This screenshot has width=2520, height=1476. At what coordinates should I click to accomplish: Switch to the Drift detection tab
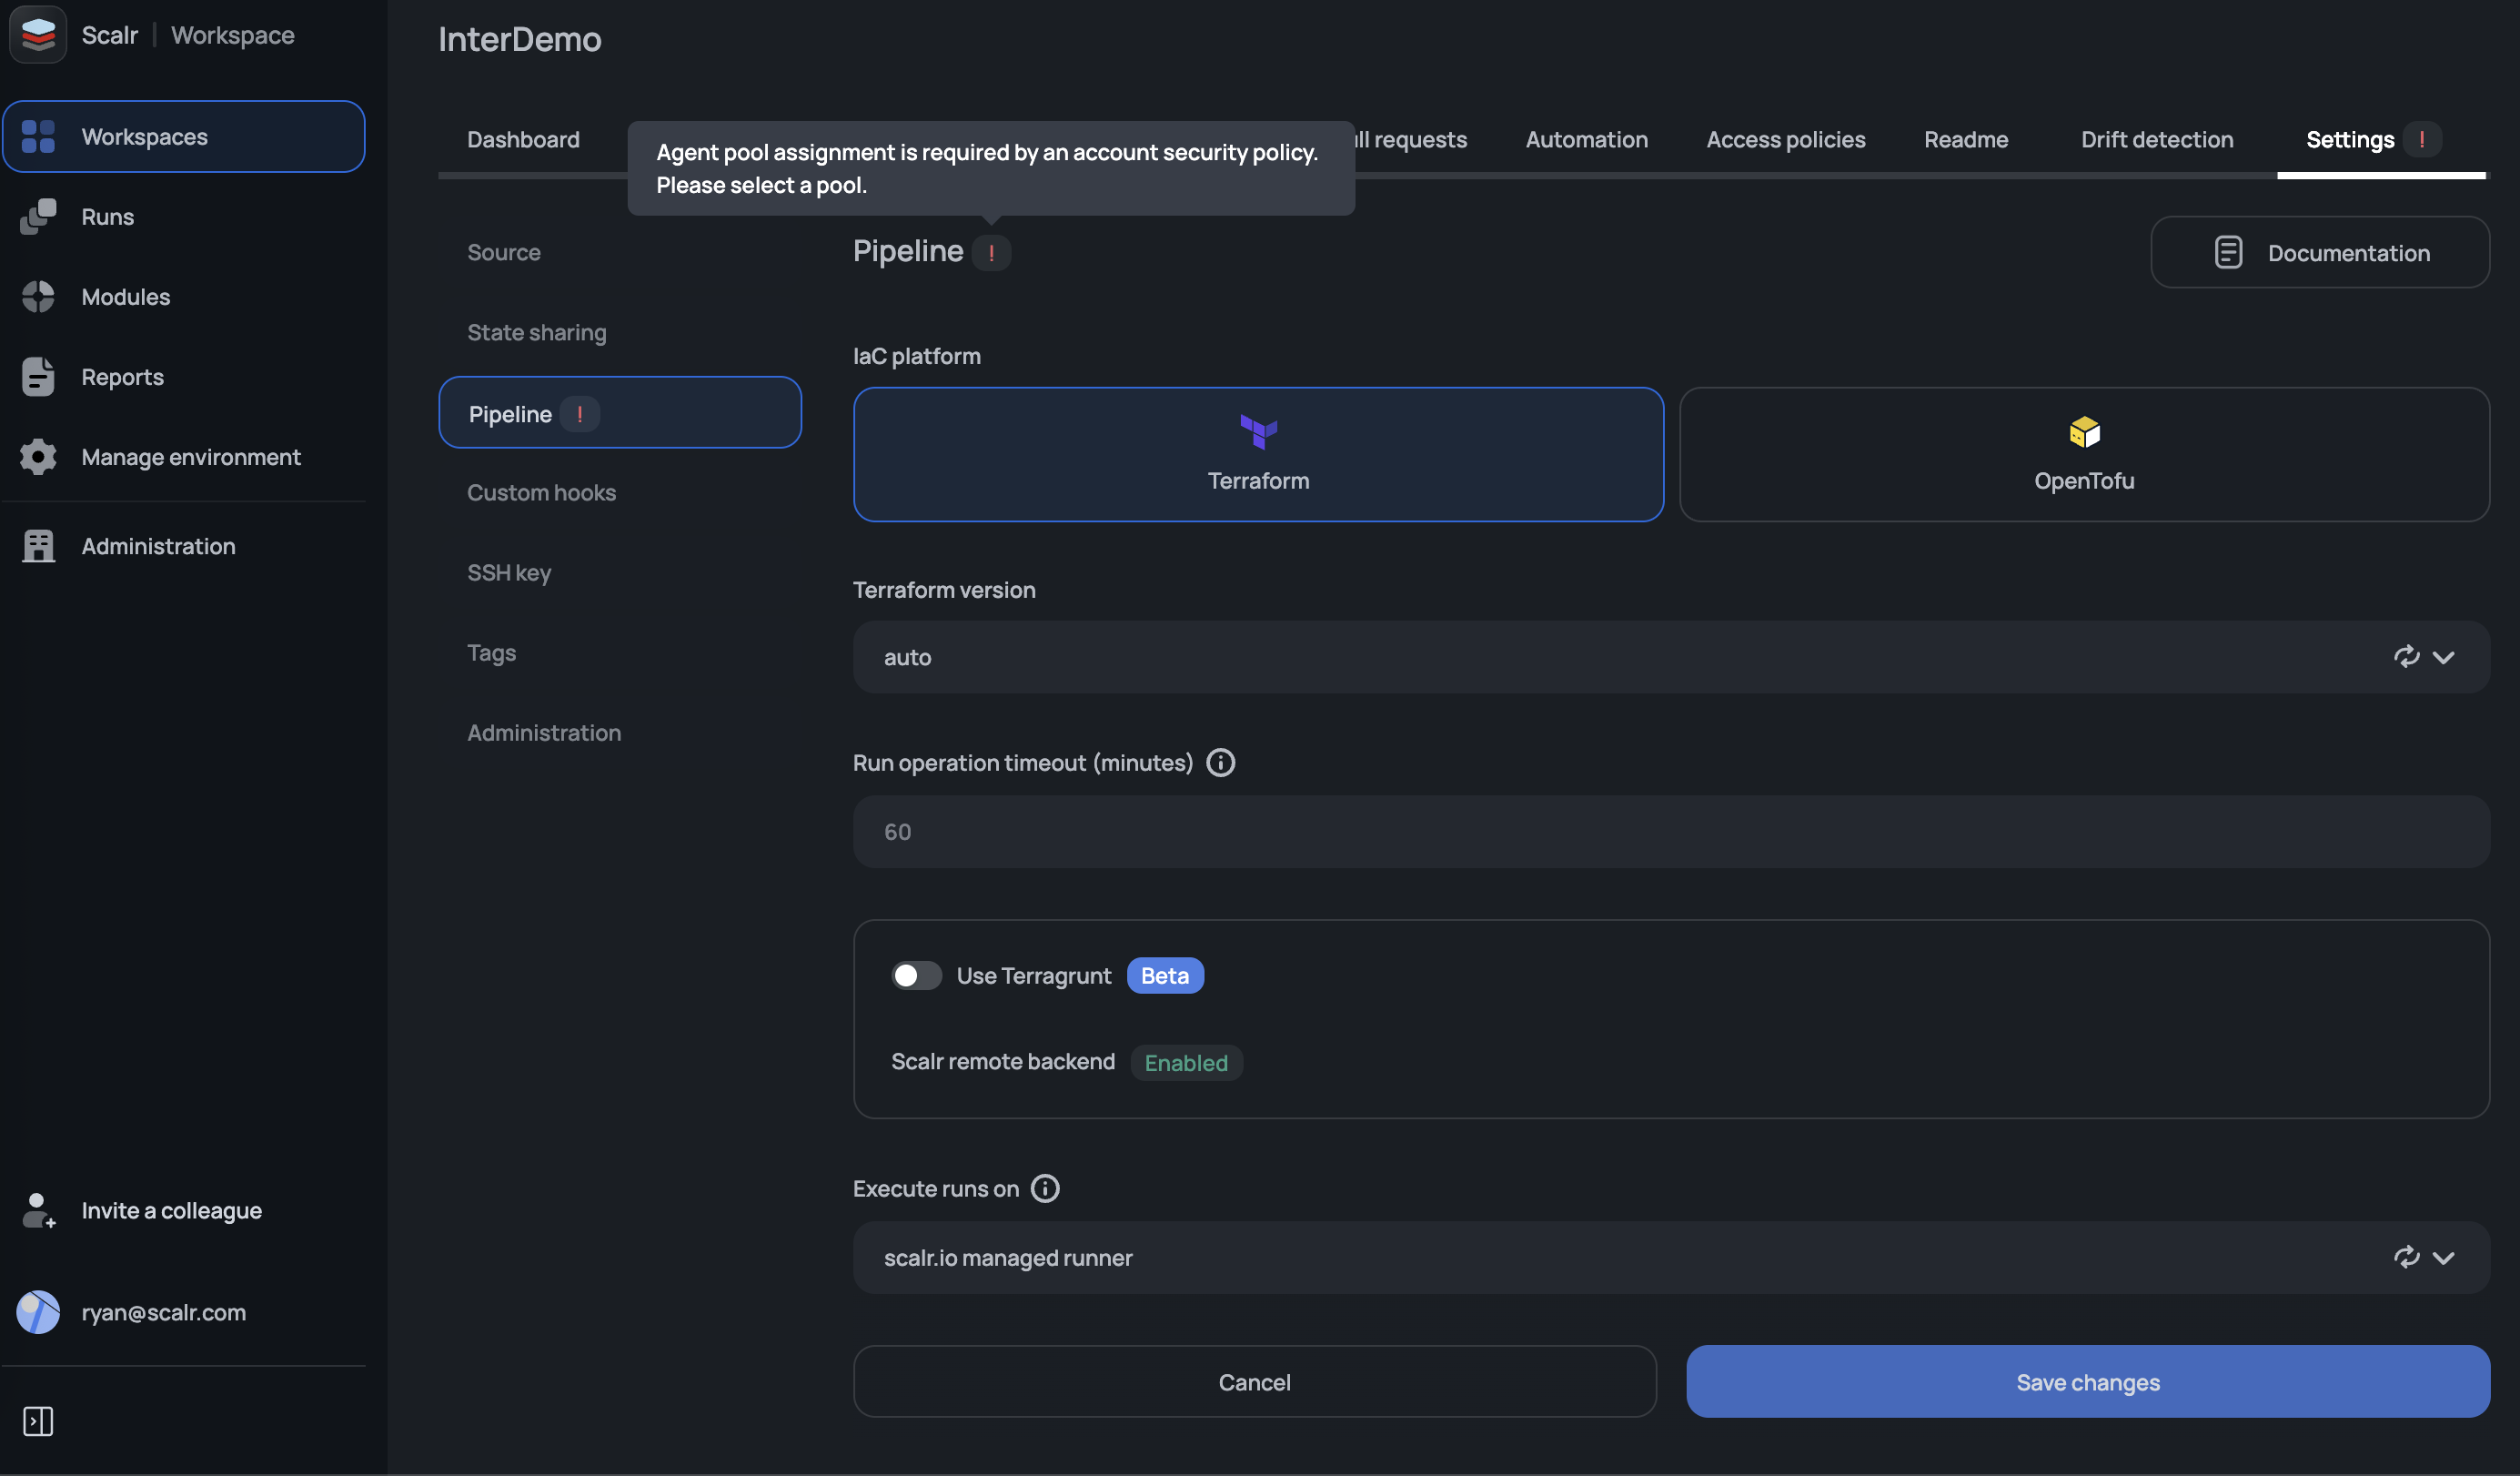point(2156,139)
